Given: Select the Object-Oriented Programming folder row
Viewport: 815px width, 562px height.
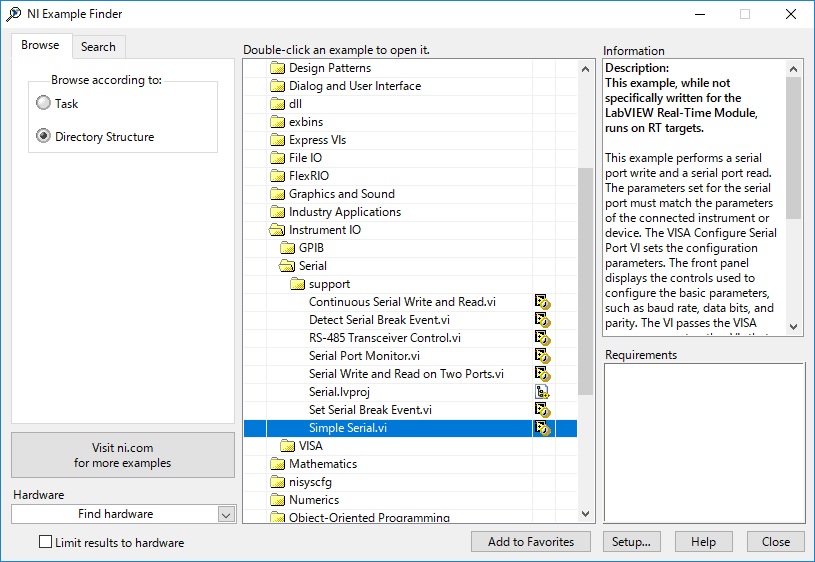Looking at the screenshot, I should 410,517.
